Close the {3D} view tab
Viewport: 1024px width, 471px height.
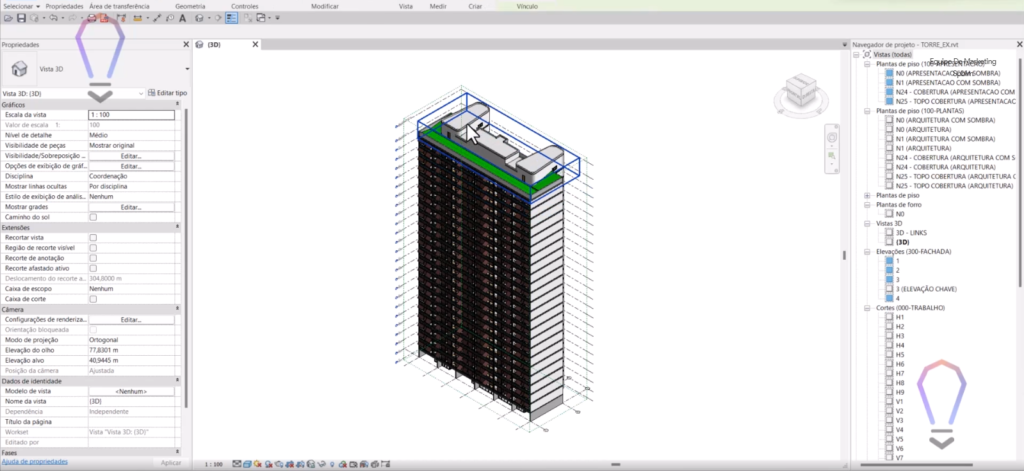click(x=255, y=44)
